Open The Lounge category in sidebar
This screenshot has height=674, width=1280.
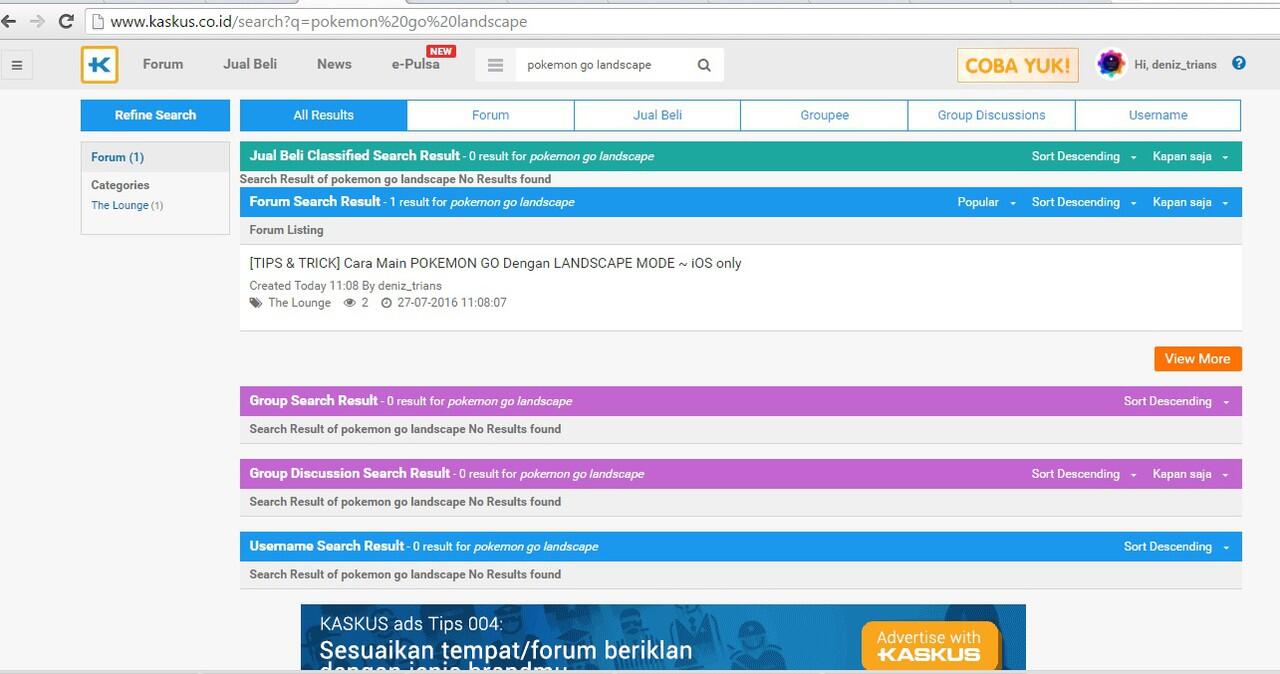click(x=119, y=205)
